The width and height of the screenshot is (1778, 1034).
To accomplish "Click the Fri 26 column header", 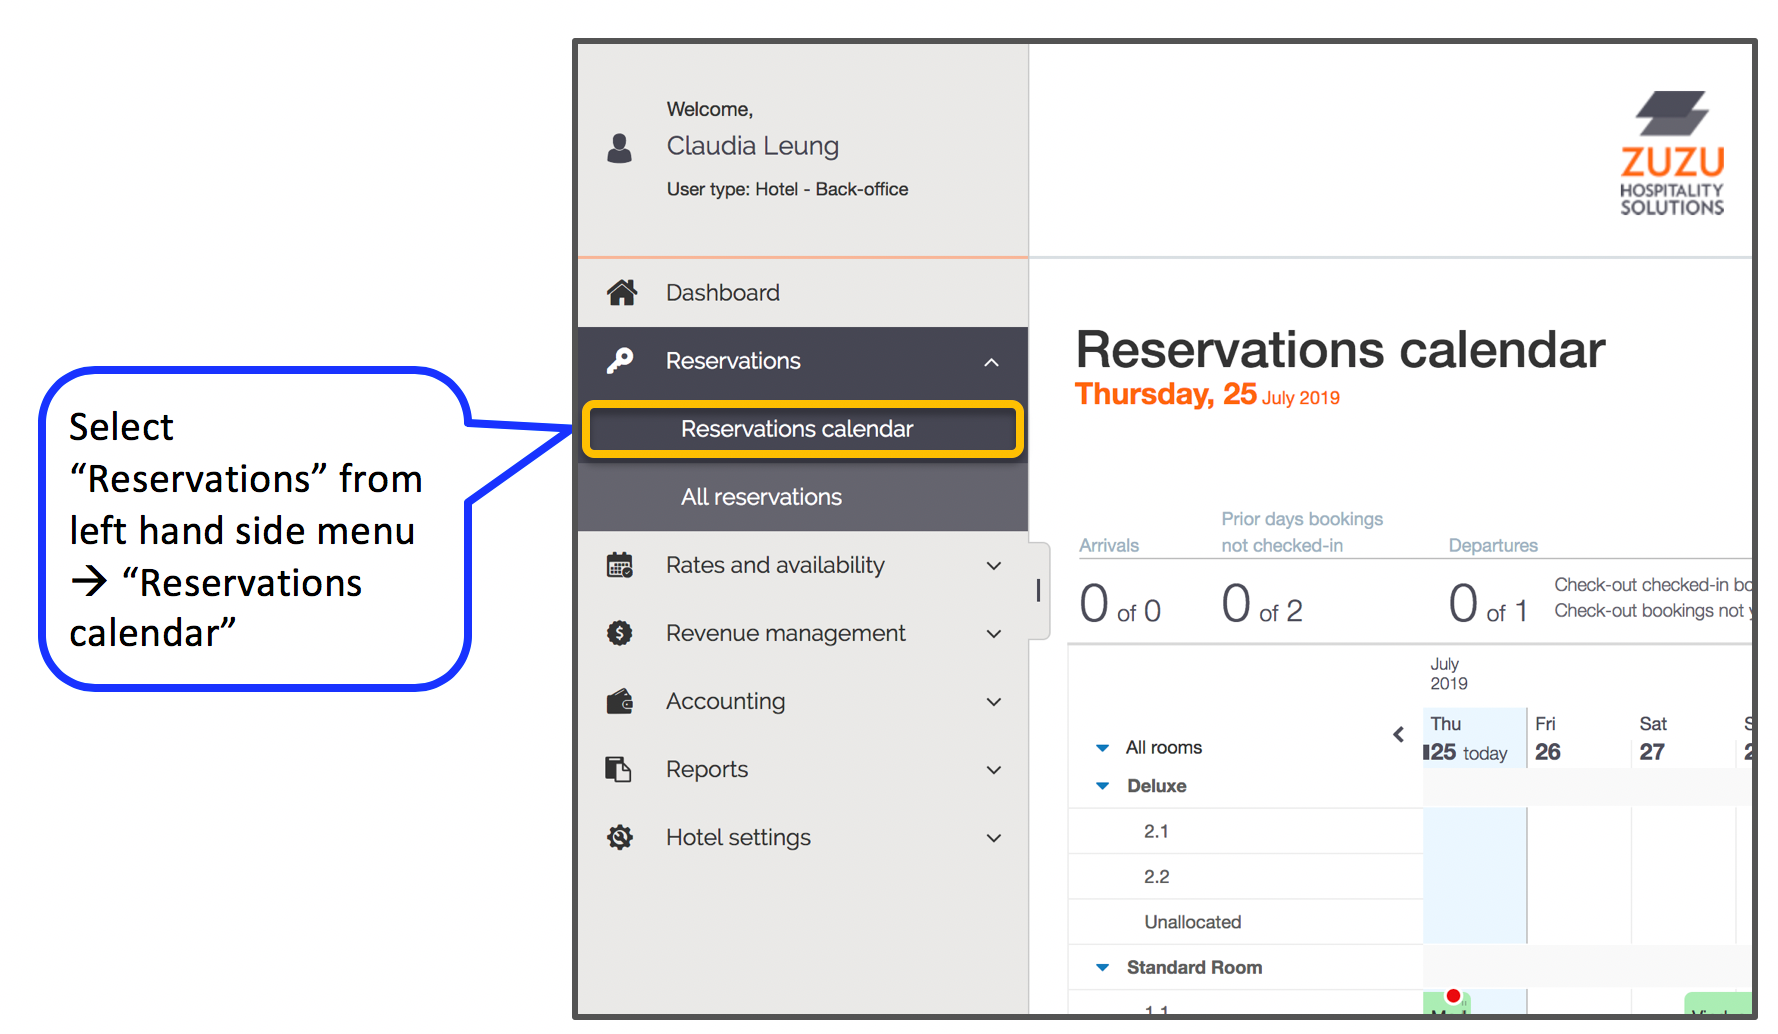I will coord(1578,738).
